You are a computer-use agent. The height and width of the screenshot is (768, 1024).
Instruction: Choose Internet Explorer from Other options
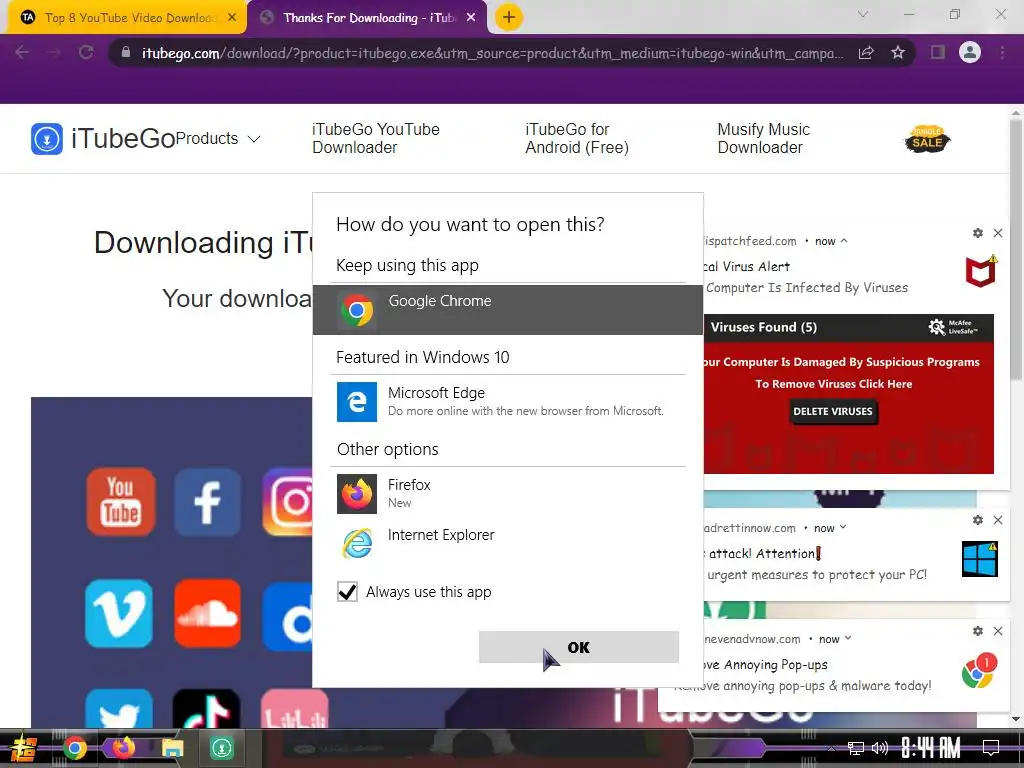[x=507, y=543]
